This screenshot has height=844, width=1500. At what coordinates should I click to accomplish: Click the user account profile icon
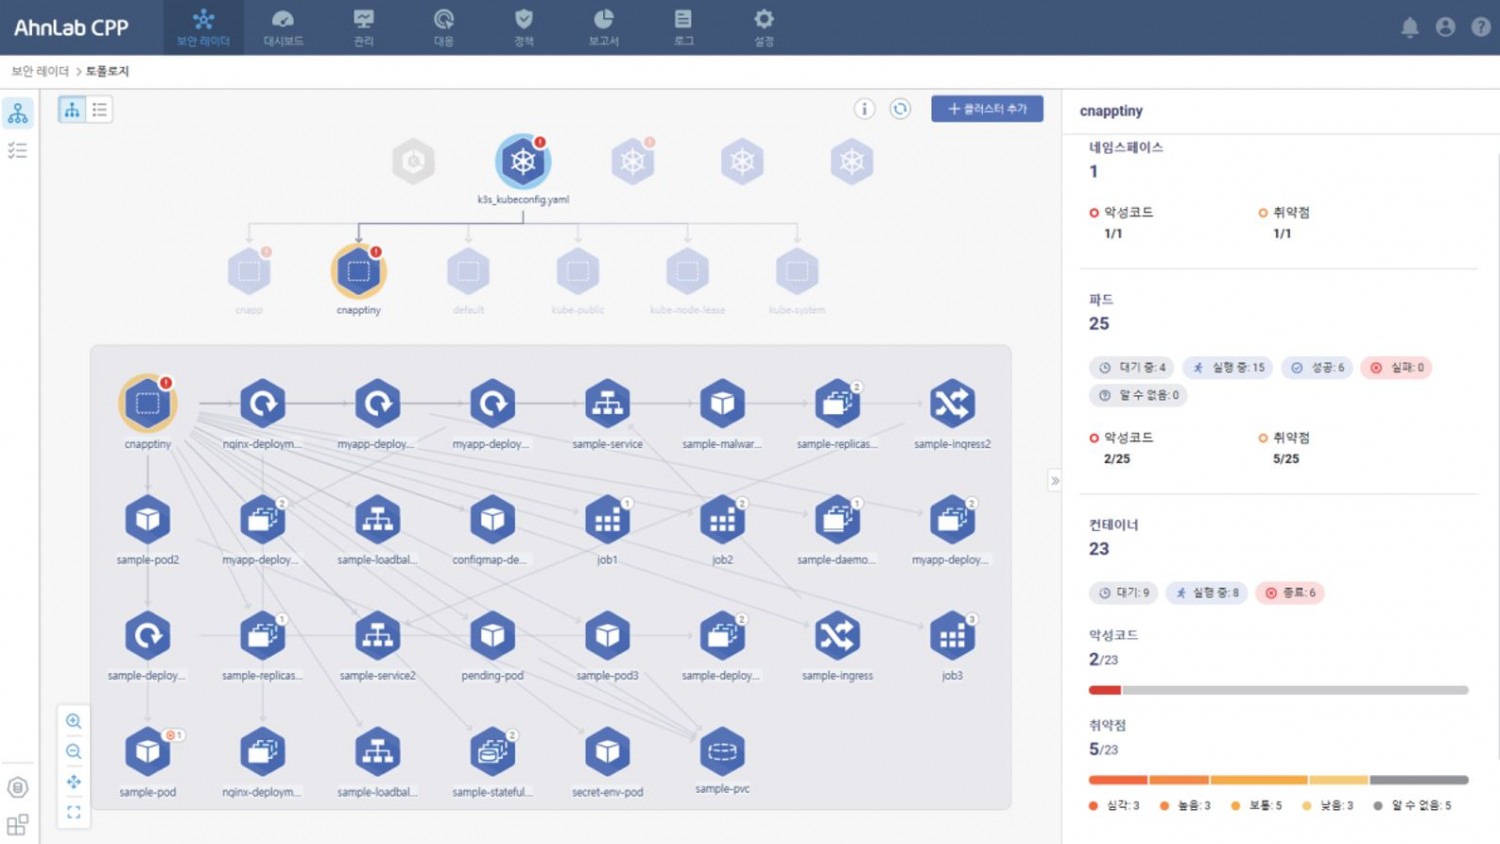click(1445, 27)
